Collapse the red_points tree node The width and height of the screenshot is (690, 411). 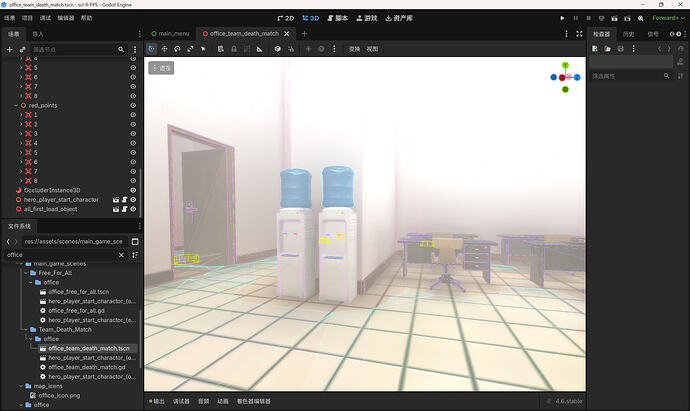coord(15,105)
